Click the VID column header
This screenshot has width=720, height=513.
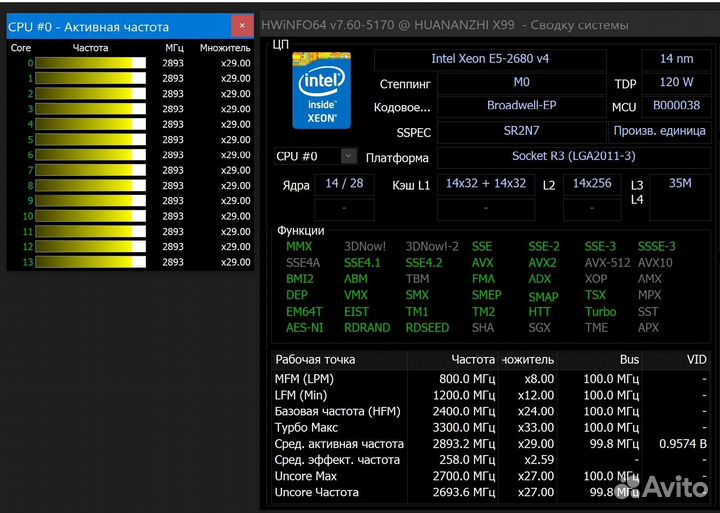click(676, 360)
